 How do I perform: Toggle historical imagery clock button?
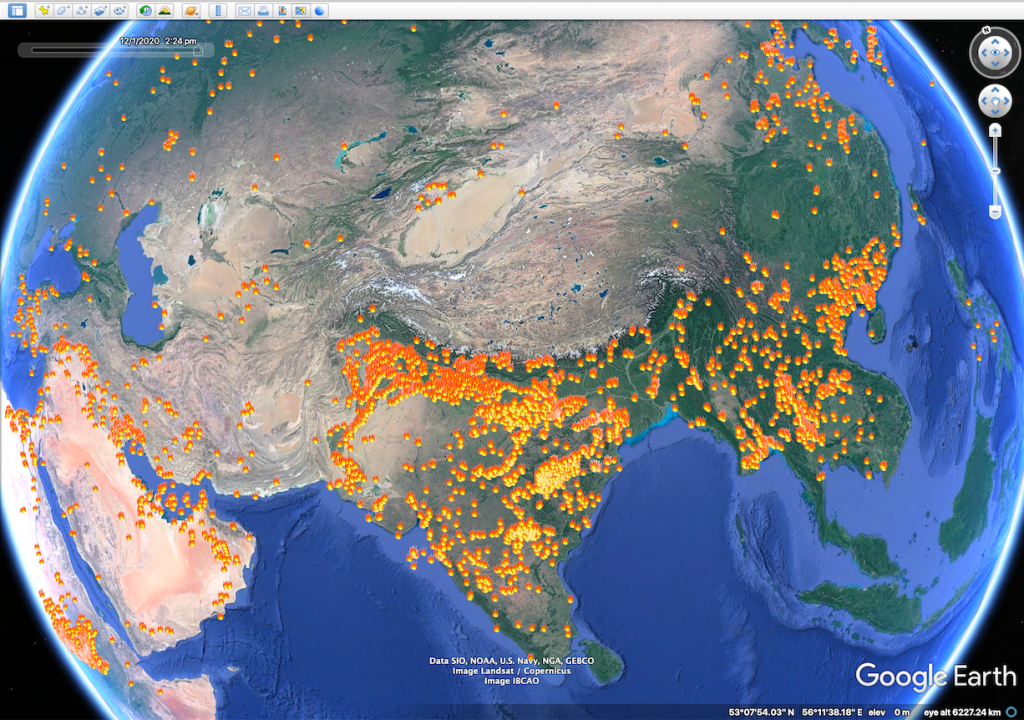145,10
